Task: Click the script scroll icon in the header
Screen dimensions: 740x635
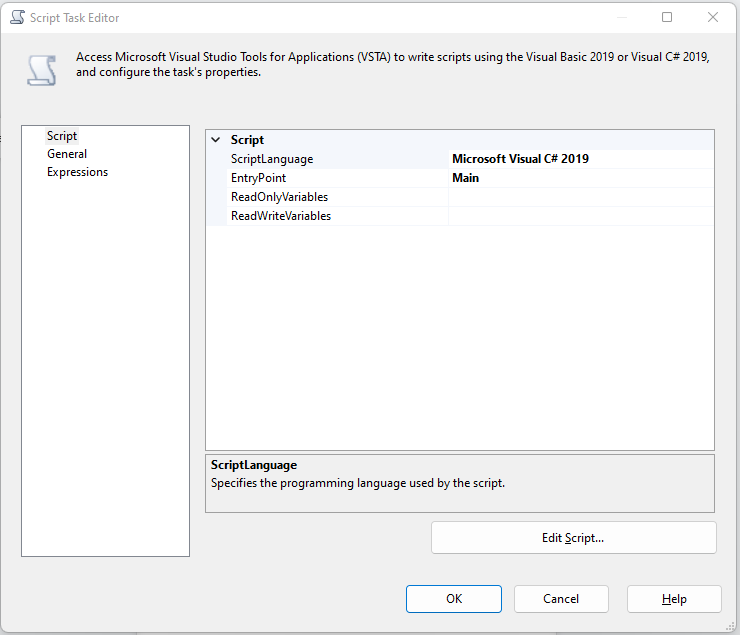Action: point(41,70)
